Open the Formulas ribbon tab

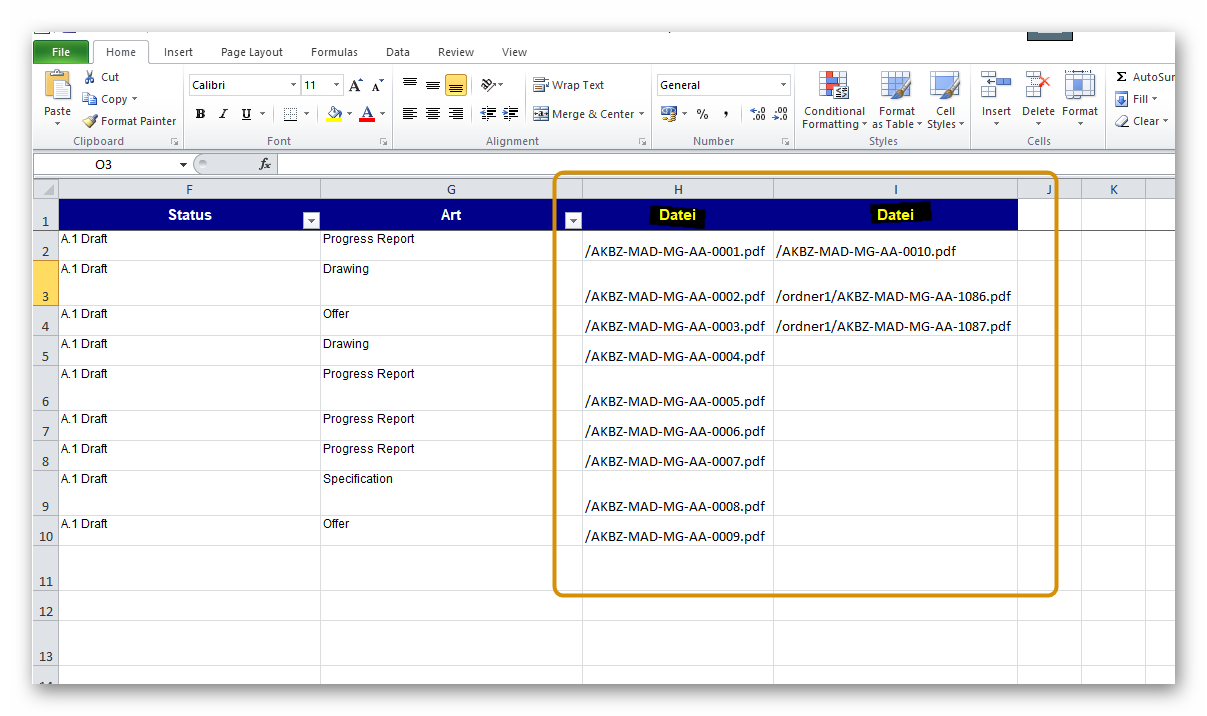pyautogui.click(x=334, y=52)
